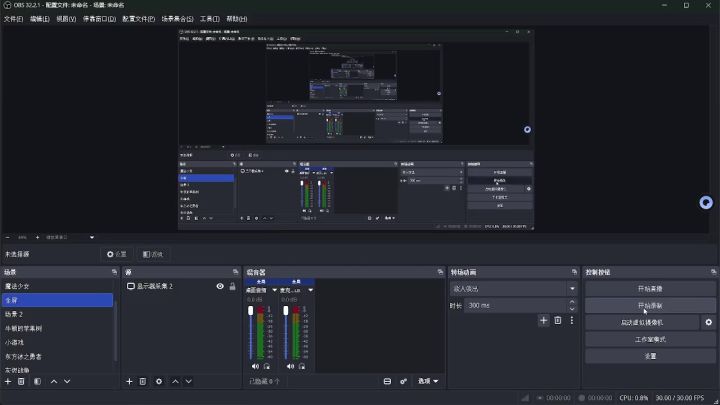Toggle monitoring headphone icon for microphone channel
Image resolution: width=720 pixels, height=405 pixels.
(x=302, y=366)
